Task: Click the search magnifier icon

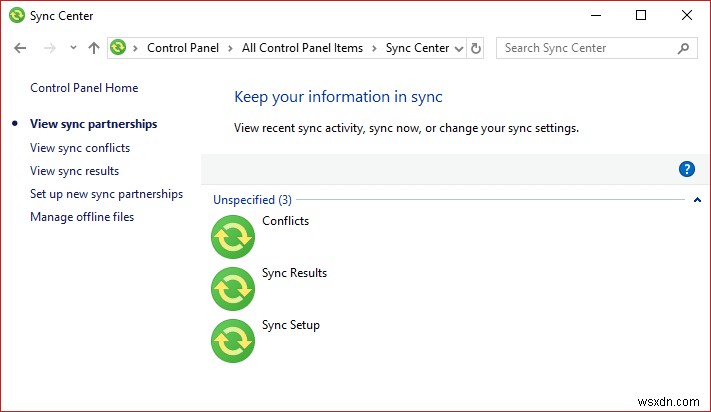Action: tap(684, 48)
